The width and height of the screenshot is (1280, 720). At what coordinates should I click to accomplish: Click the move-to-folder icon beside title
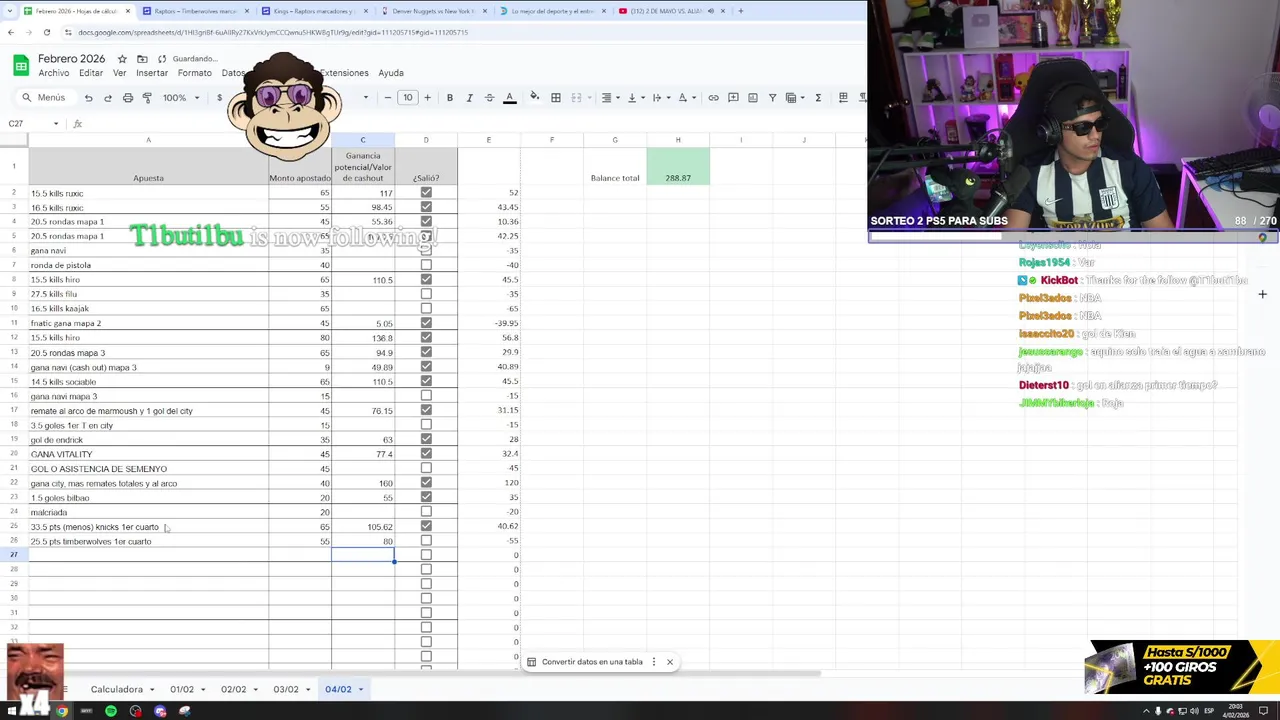[x=142, y=59]
